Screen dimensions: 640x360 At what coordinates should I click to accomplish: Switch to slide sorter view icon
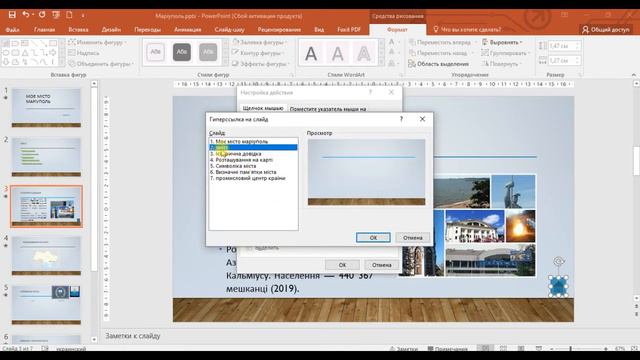[503, 349]
